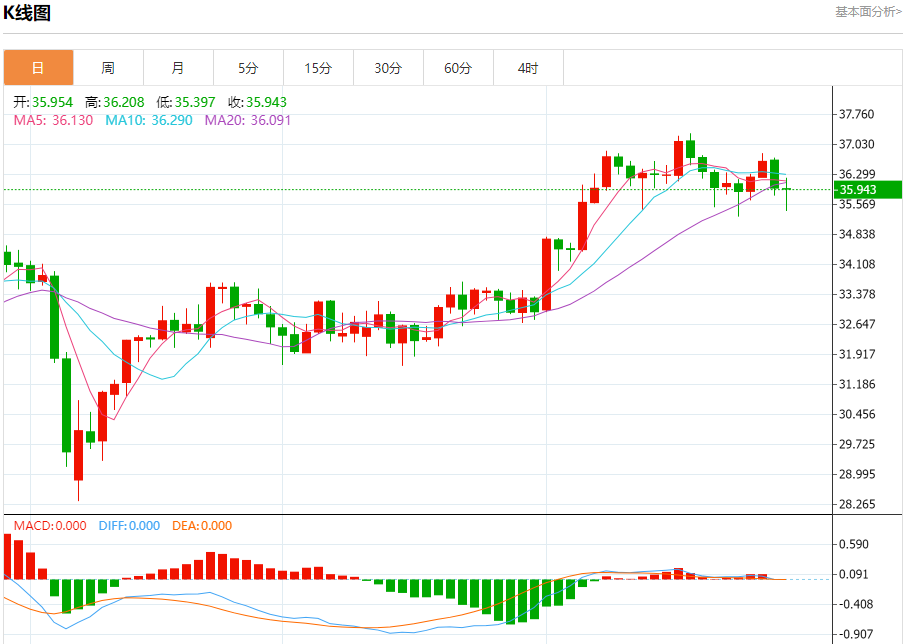Click the DEA 0.000 label

coord(203,525)
